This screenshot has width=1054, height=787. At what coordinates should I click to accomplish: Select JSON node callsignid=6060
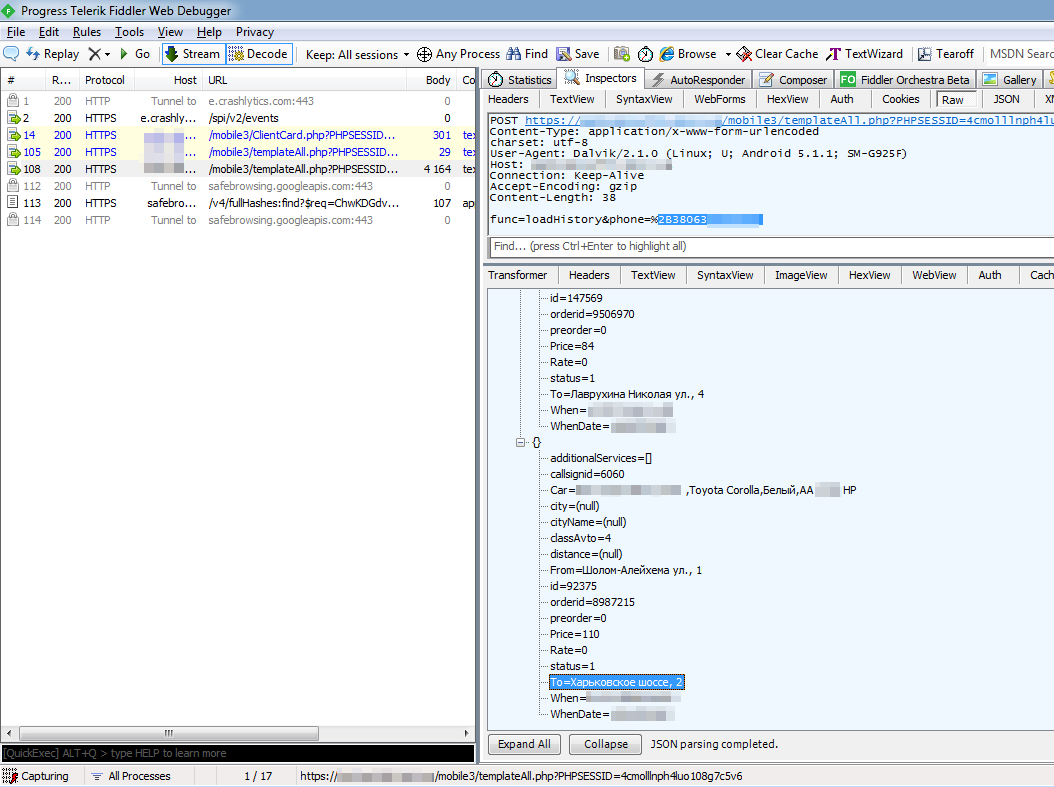pos(587,474)
